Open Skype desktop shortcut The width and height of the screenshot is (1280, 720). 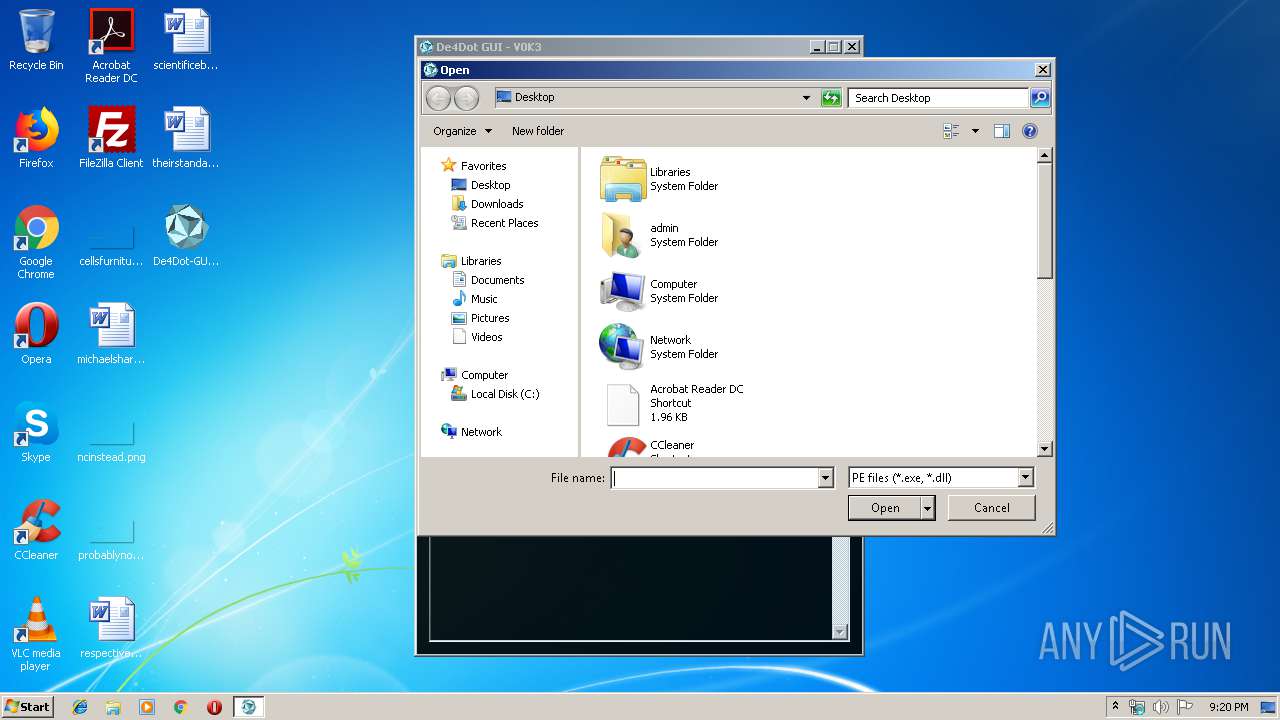[x=36, y=432]
